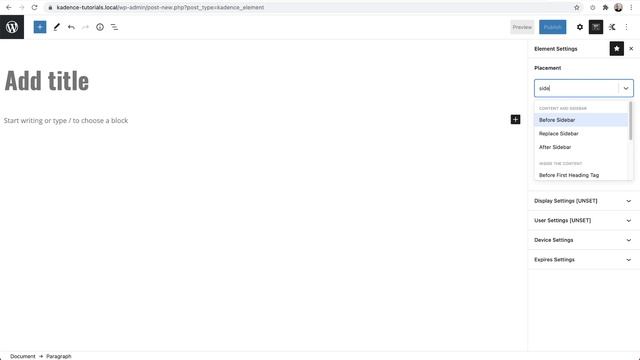Expand the Device Settings section

click(584, 240)
